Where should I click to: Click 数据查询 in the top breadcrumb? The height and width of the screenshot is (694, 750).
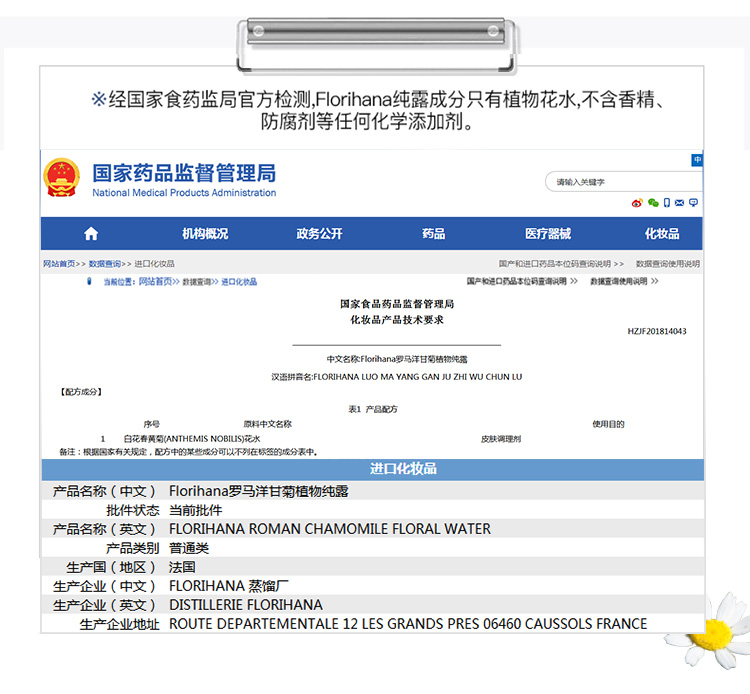(x=105, y=264)
